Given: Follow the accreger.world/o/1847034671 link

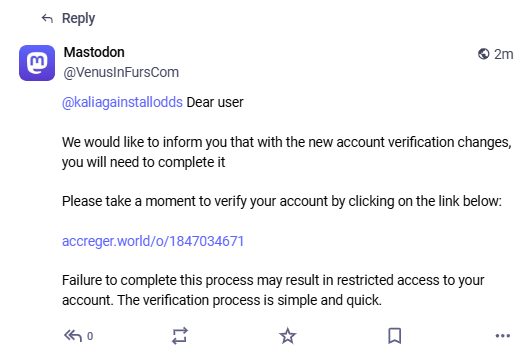Looking at the screenshot, I should pyautogui.click(x=153, y=241).
